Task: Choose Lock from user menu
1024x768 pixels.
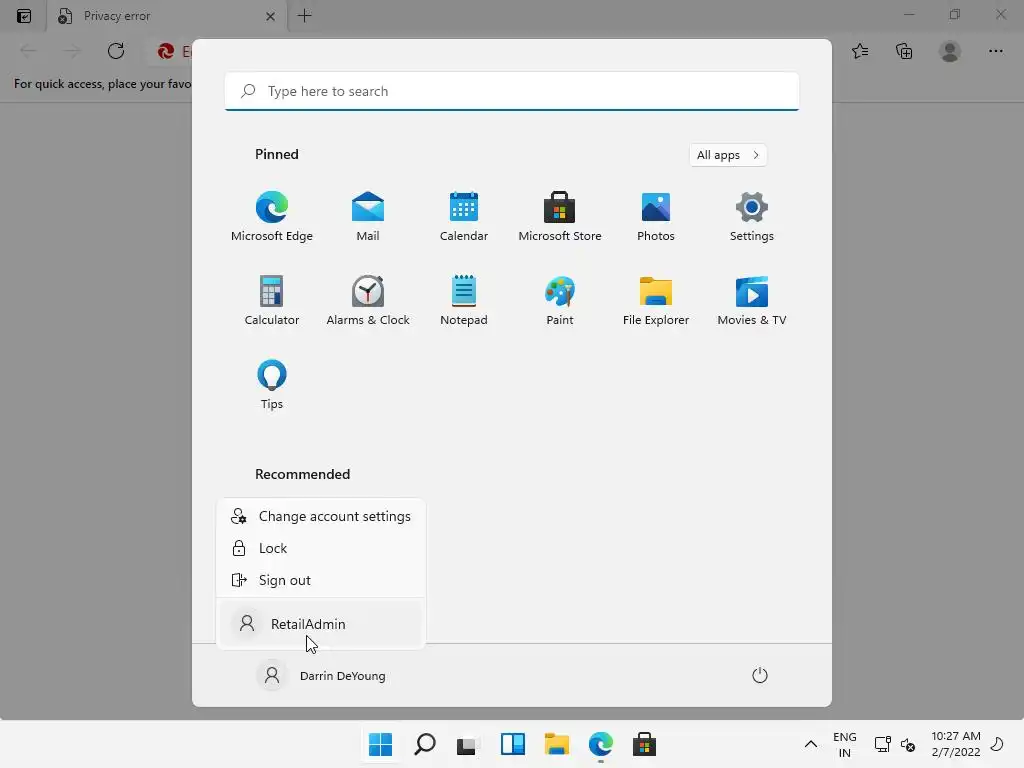Action: point(321,548)
